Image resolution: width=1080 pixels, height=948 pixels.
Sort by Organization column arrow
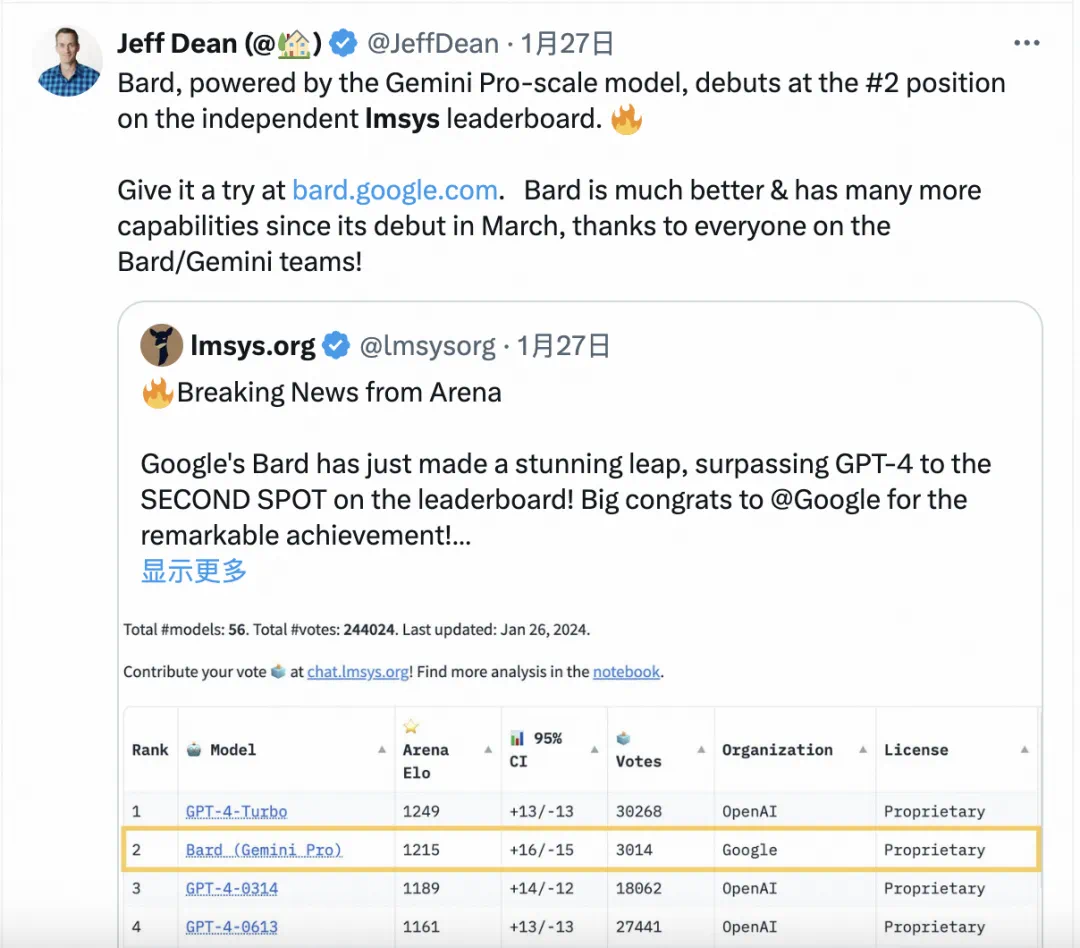click(861, 750)
